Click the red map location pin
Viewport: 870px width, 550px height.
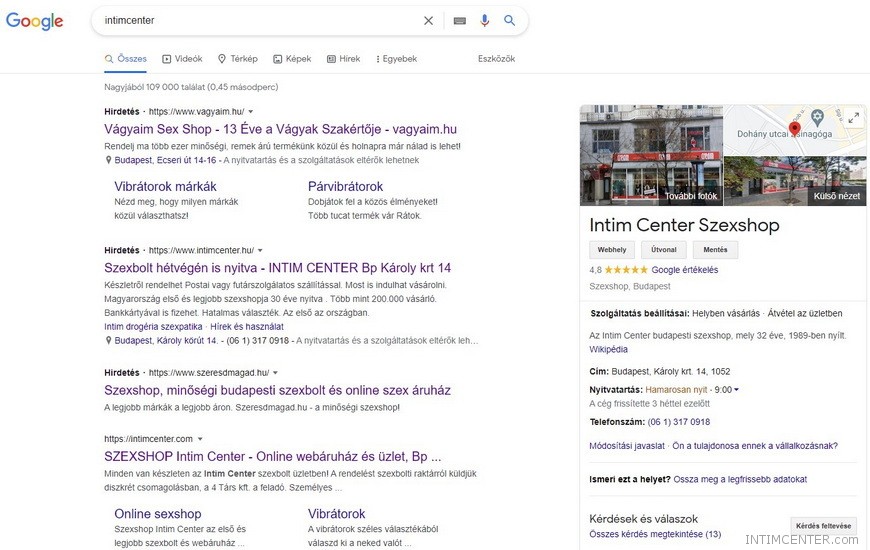[x=794, y=128]
